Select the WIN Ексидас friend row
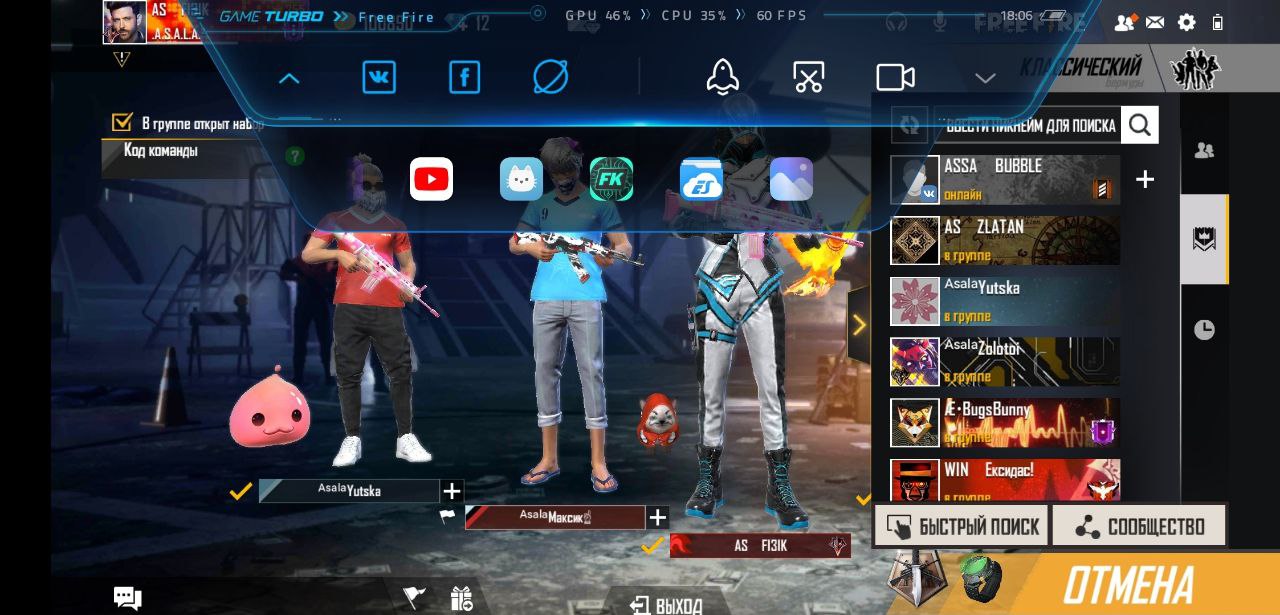 tap(1005, 480)
